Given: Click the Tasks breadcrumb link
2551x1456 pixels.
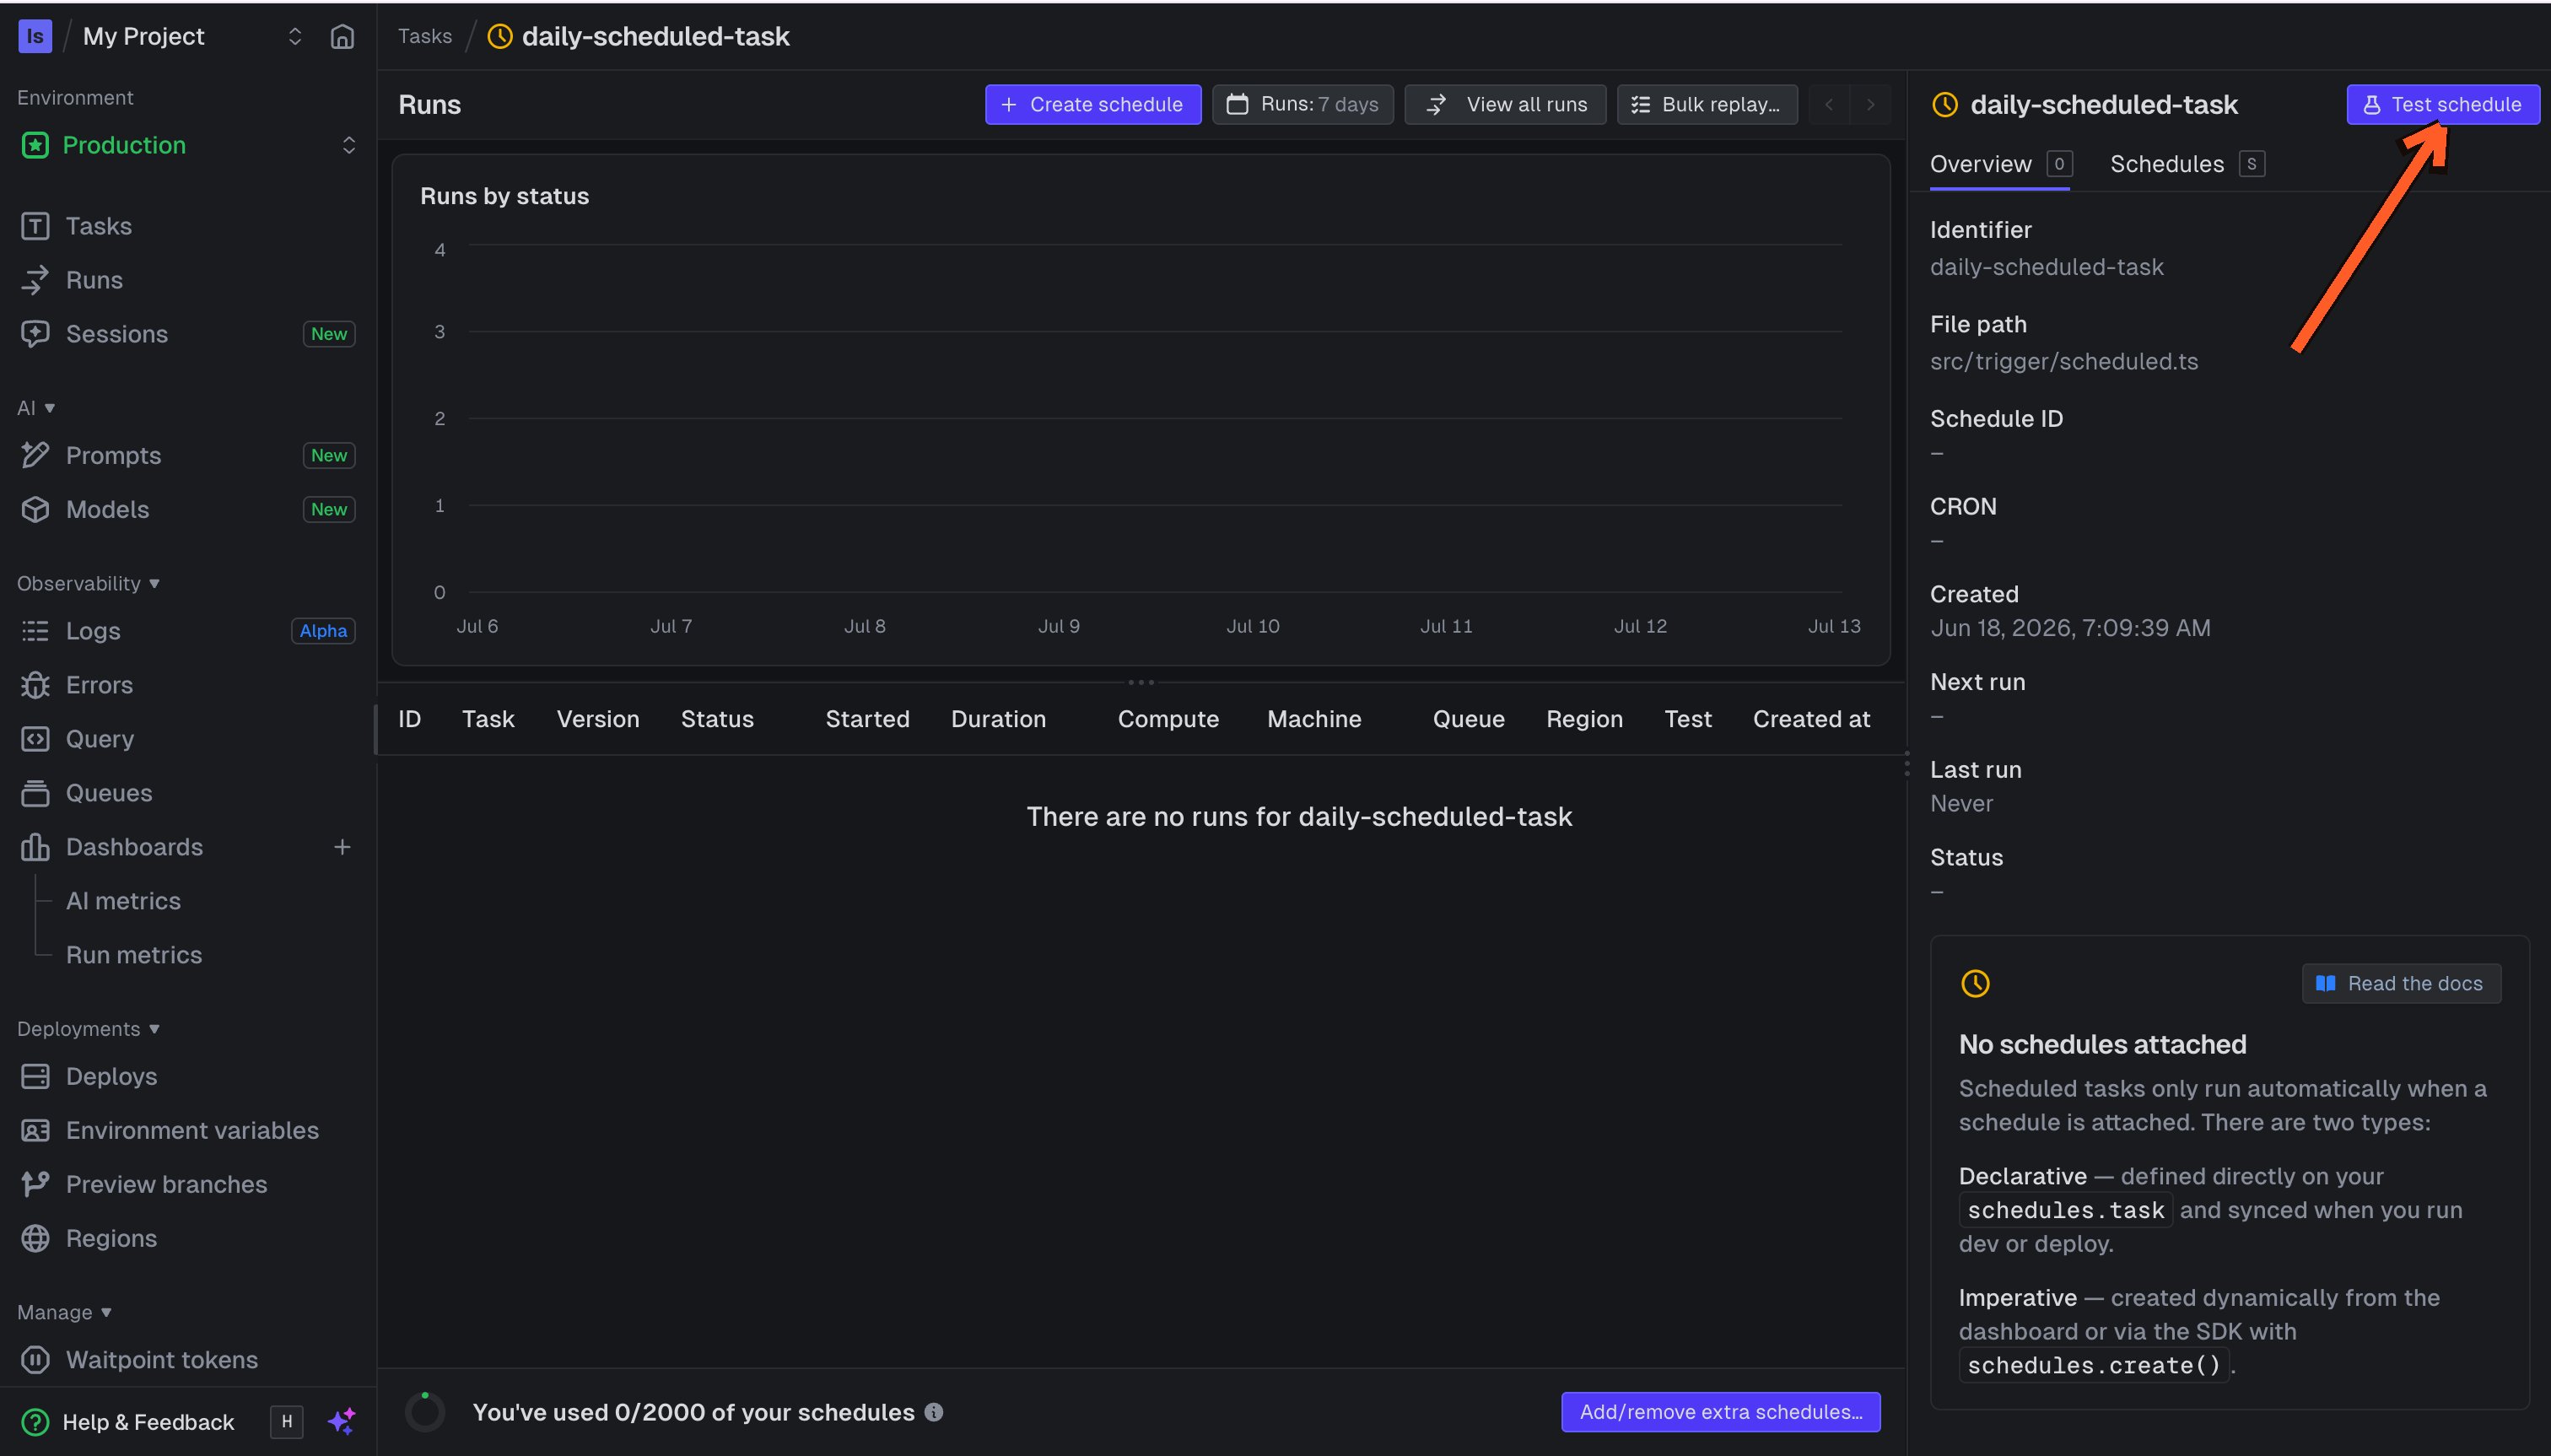Looking at the screenshot, I should click(425, 36).
